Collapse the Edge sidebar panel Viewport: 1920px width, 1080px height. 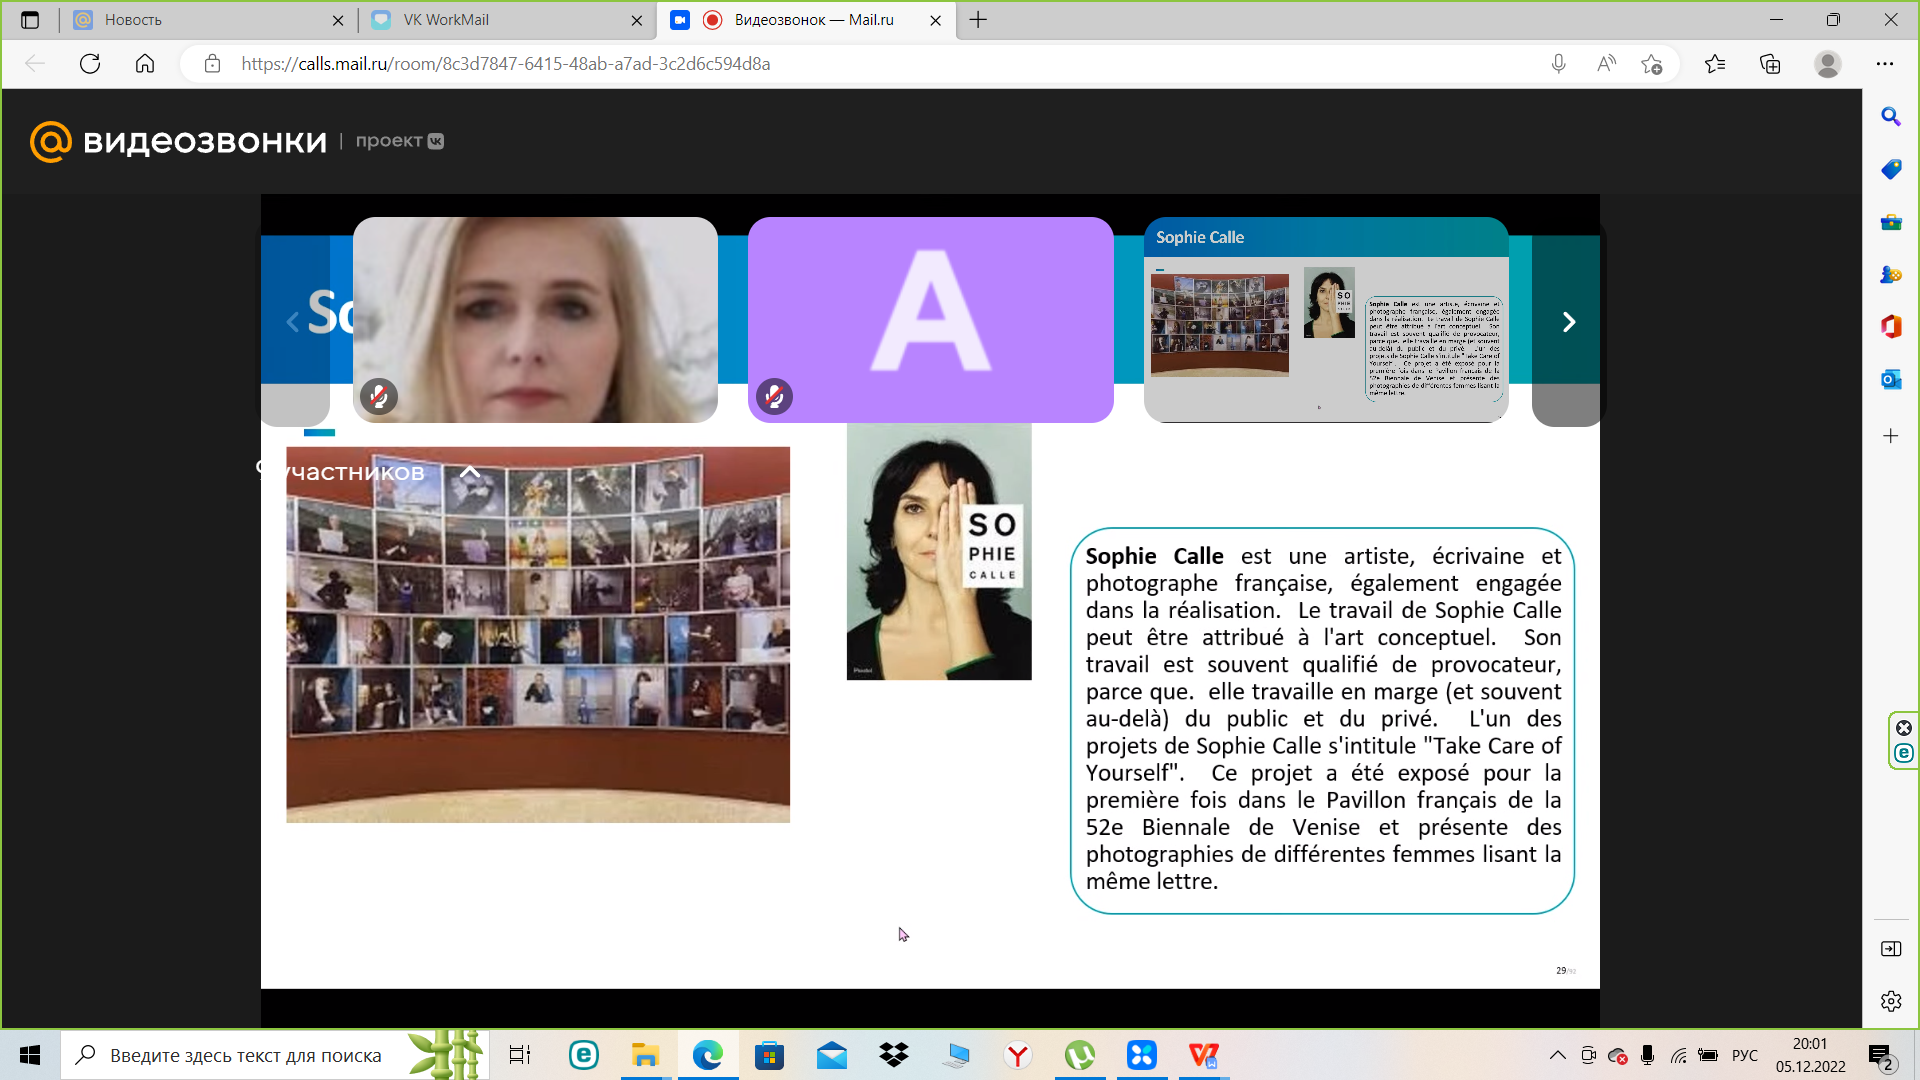point(1891,949)
